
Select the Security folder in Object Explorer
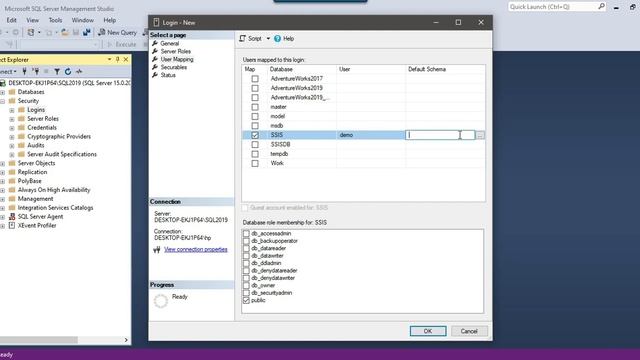[x=28, y=101]
